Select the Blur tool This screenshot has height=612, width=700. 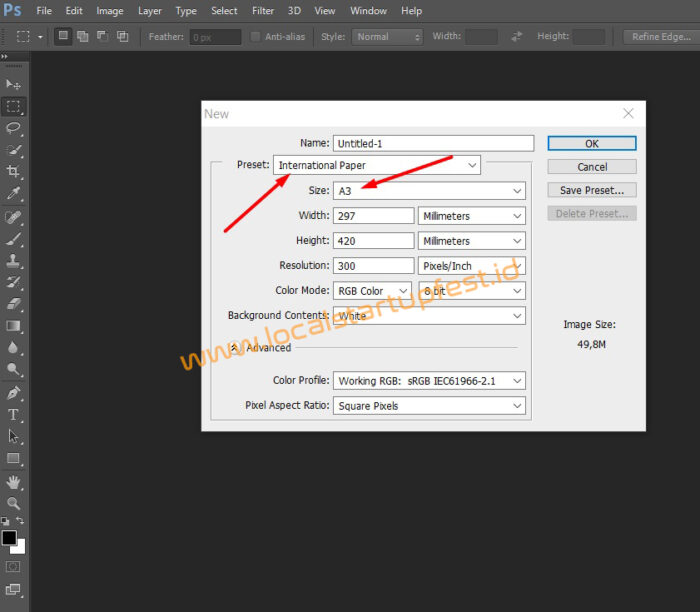(13, 347)
